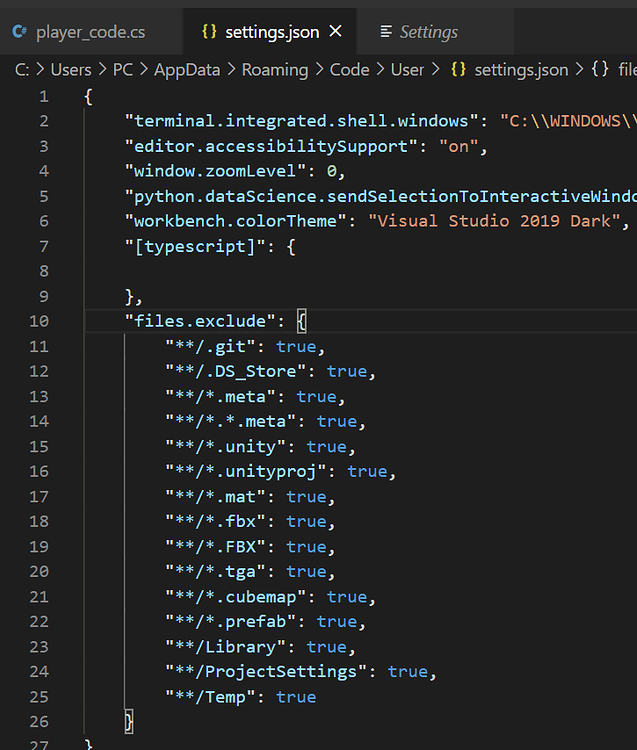Click the "**/.git" pattern
Viewport: 637px width, 750px height.
[x=210, y=347]
